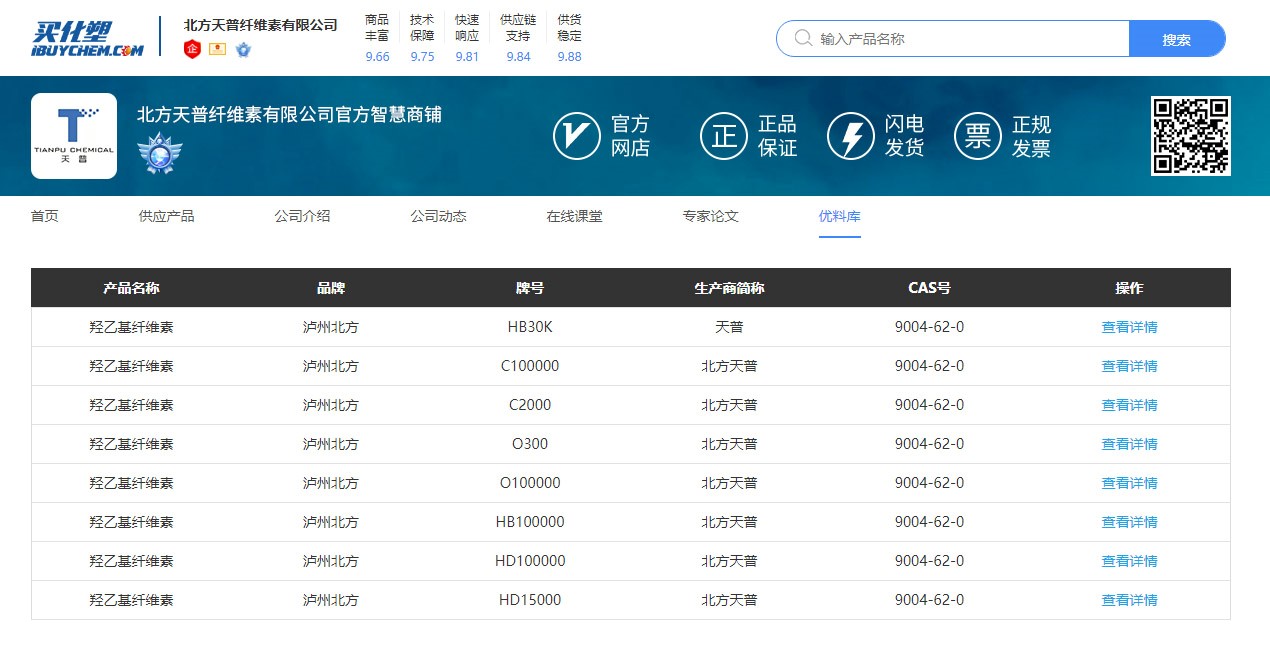Click manufacturer cell 天普 in HB30K row
This screenshot has height=647, width=1270.
[730, 327]
